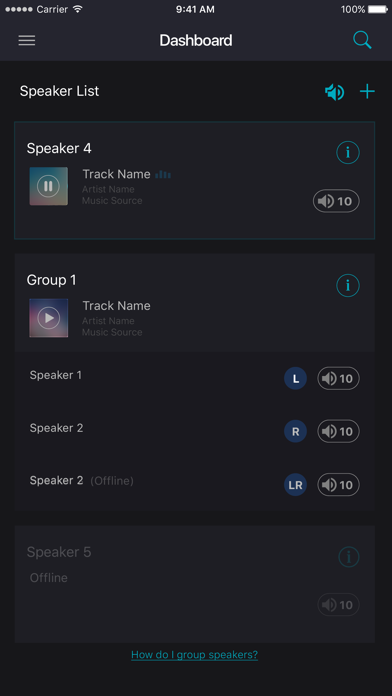Open Group 1 info icon

(348, 285)
